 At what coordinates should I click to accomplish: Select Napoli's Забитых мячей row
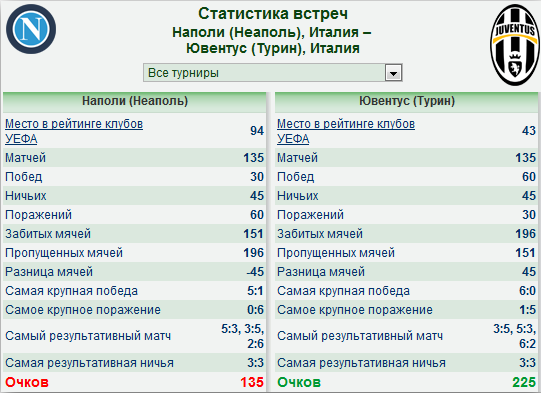[x=135, y=234]
